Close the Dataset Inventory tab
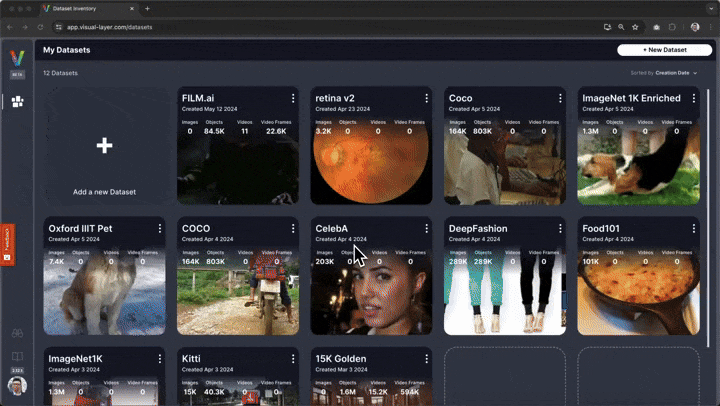This screenshot has width=720, height=406. (x=132, y=9)
